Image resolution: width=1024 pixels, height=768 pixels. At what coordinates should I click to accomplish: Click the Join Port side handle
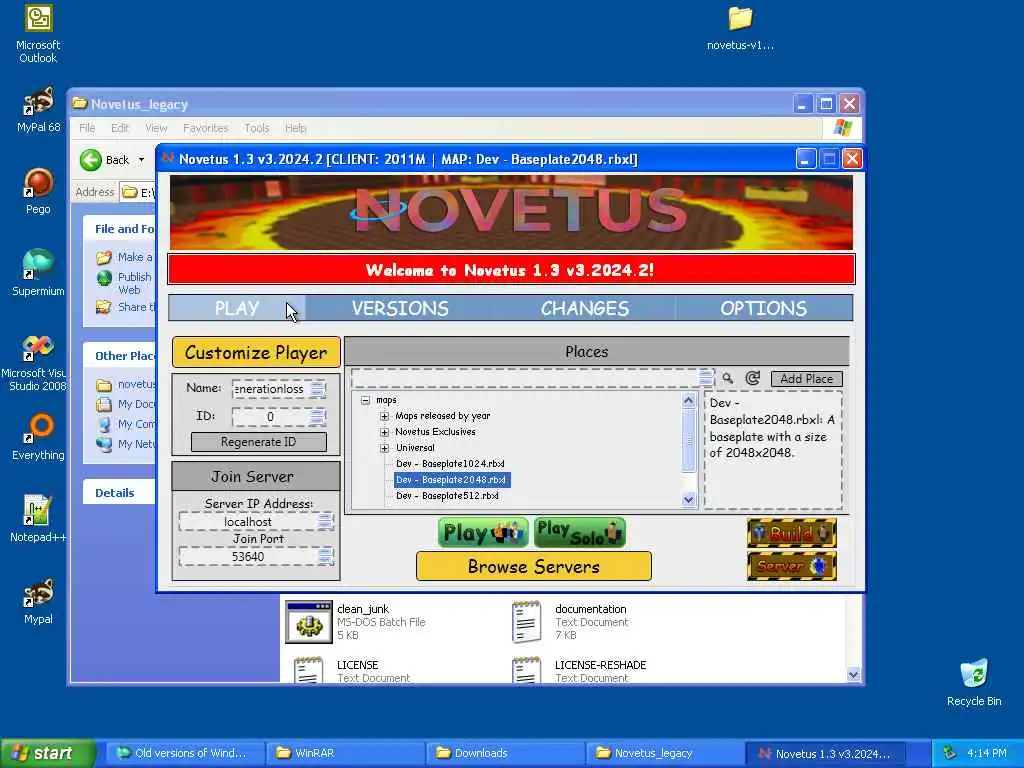click(x=325, y=556)
